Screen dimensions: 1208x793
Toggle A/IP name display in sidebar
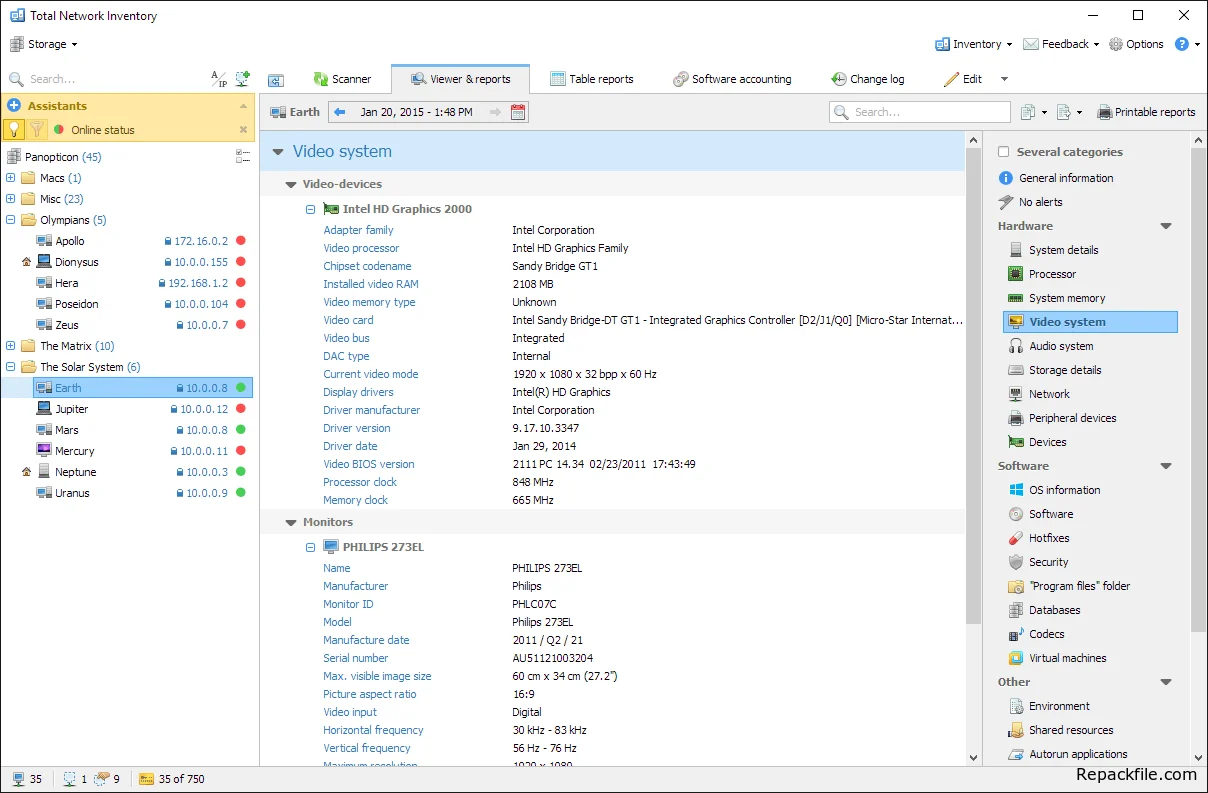[x=218, y=79]
